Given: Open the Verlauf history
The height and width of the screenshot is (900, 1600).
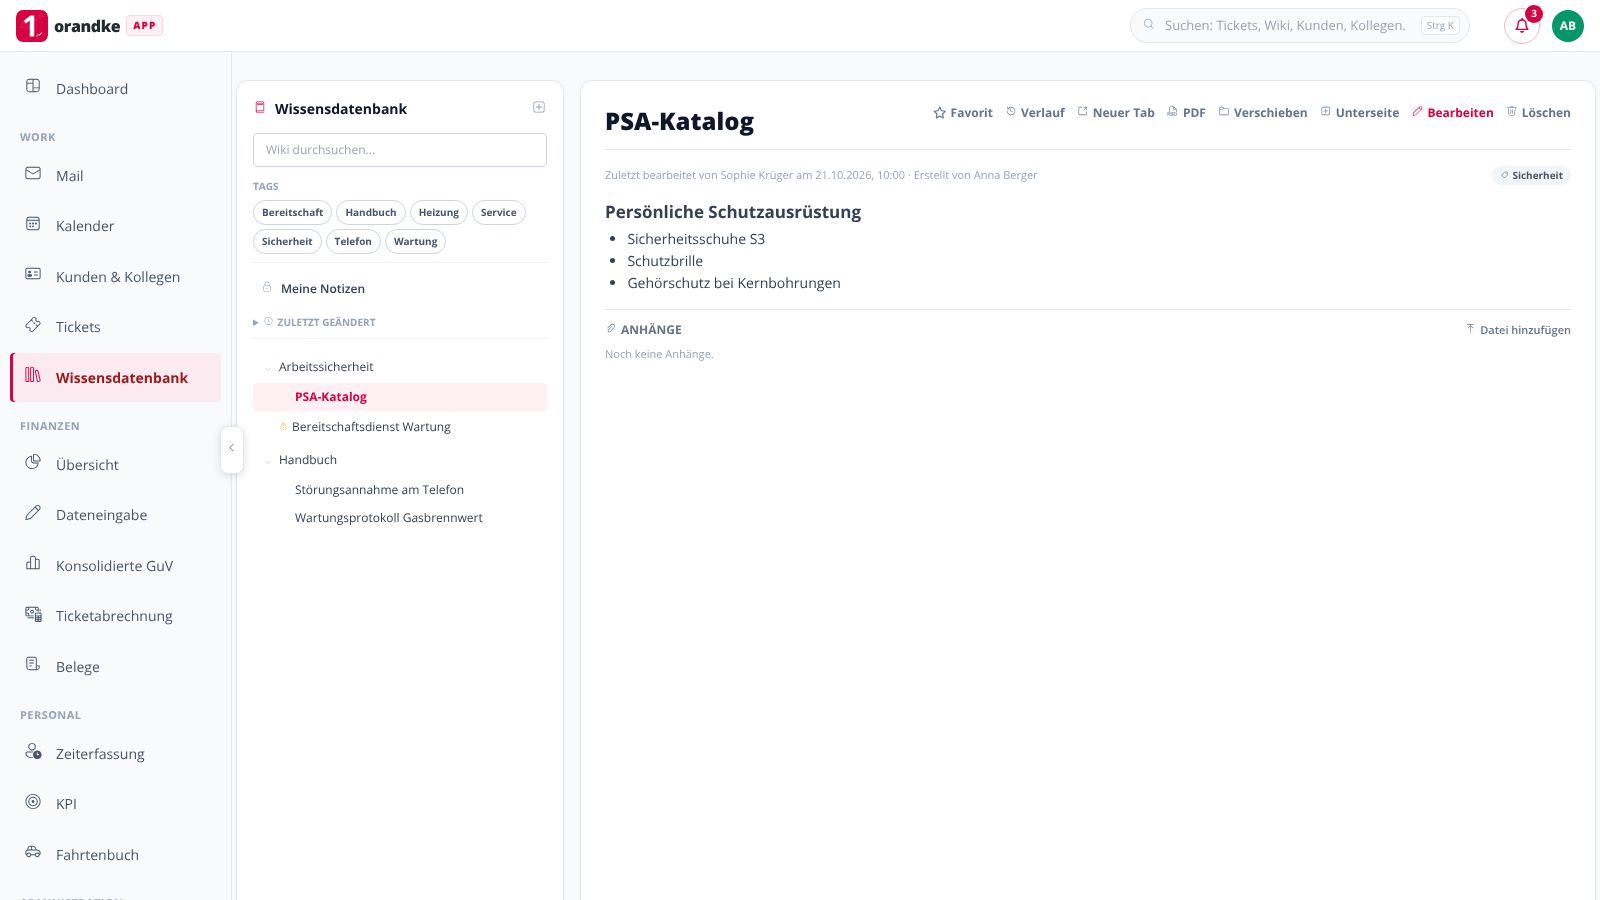Looking at the screenshot, I should [1035, 113].
